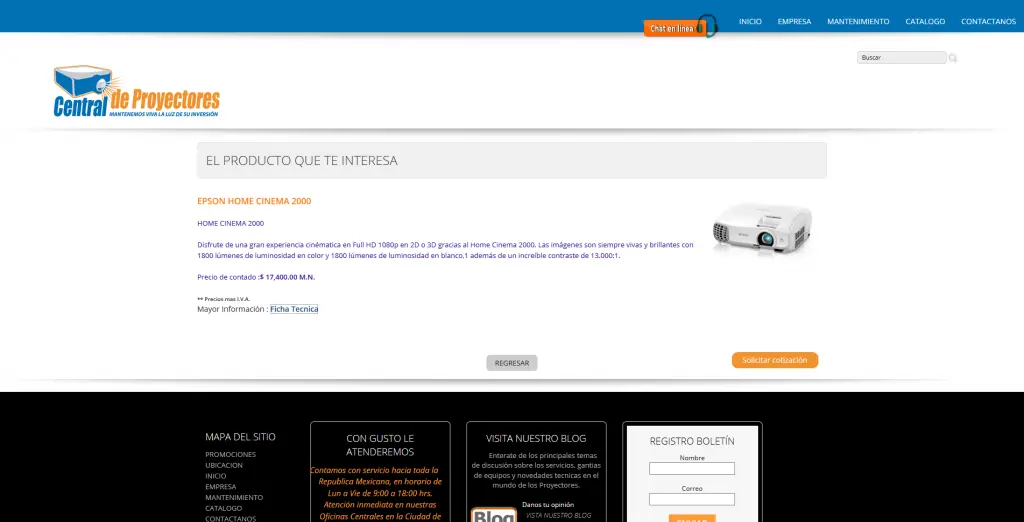The image size is (1024, 522).
Task: Click the Central de Proyectores logo
Action: click(x=136, y=91)
